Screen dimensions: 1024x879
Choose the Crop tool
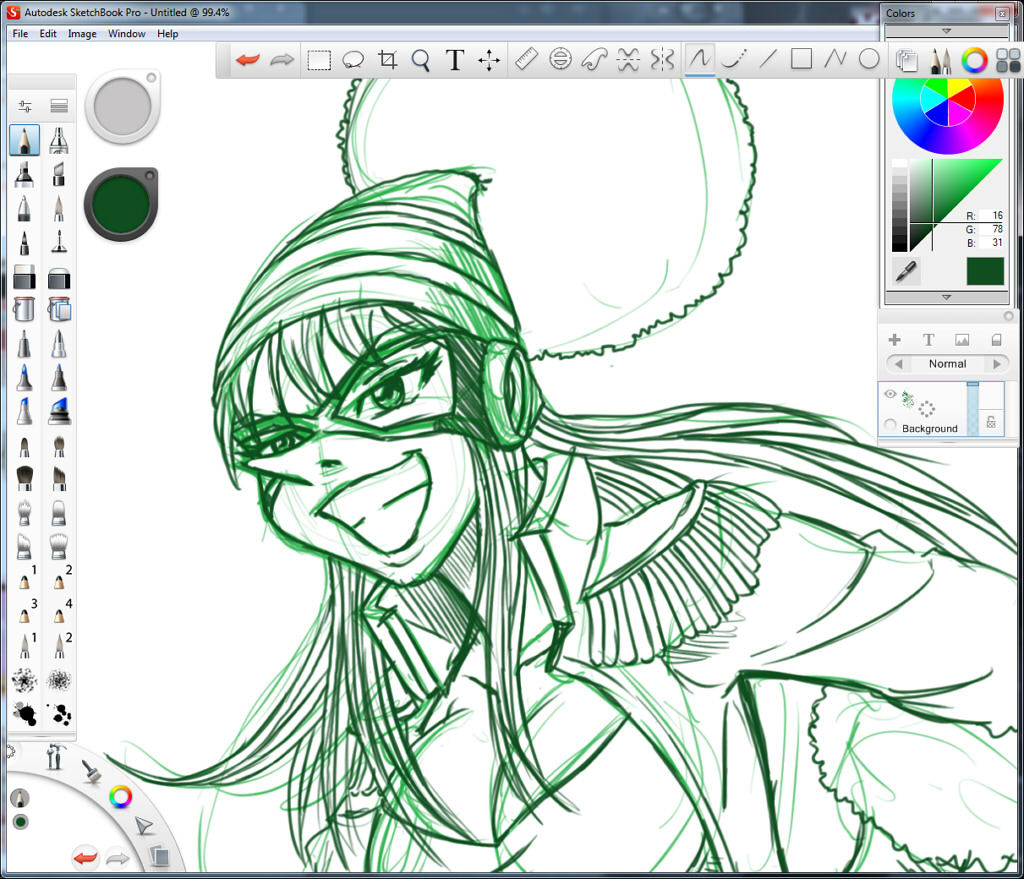coord(387,60)
